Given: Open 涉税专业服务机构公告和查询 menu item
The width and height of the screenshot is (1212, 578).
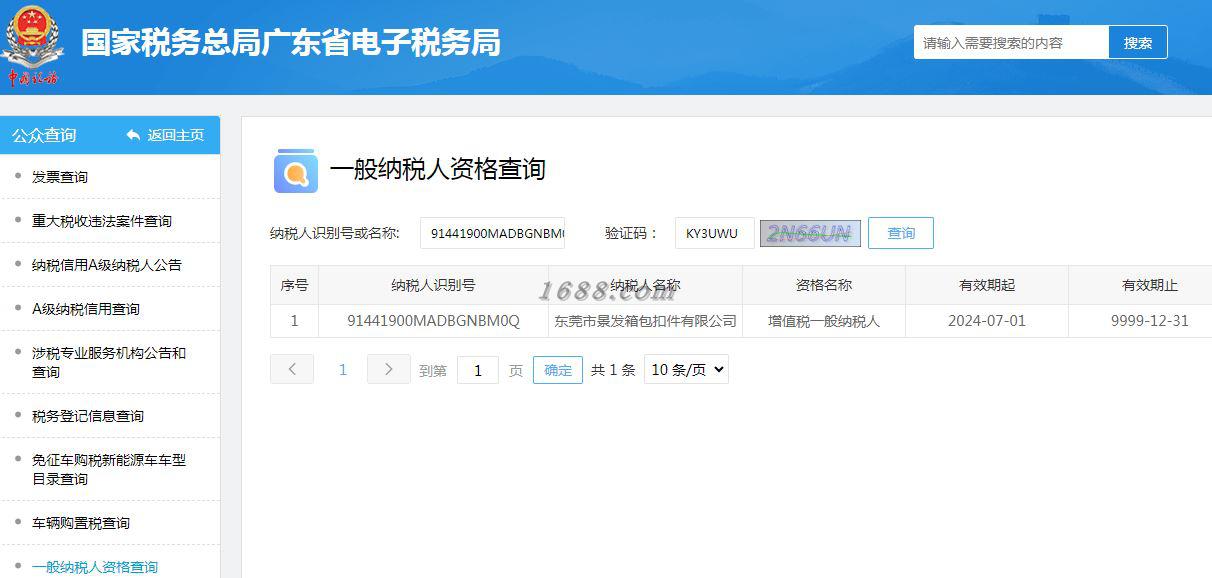Looking at the screenshot, I should (109, 362).
